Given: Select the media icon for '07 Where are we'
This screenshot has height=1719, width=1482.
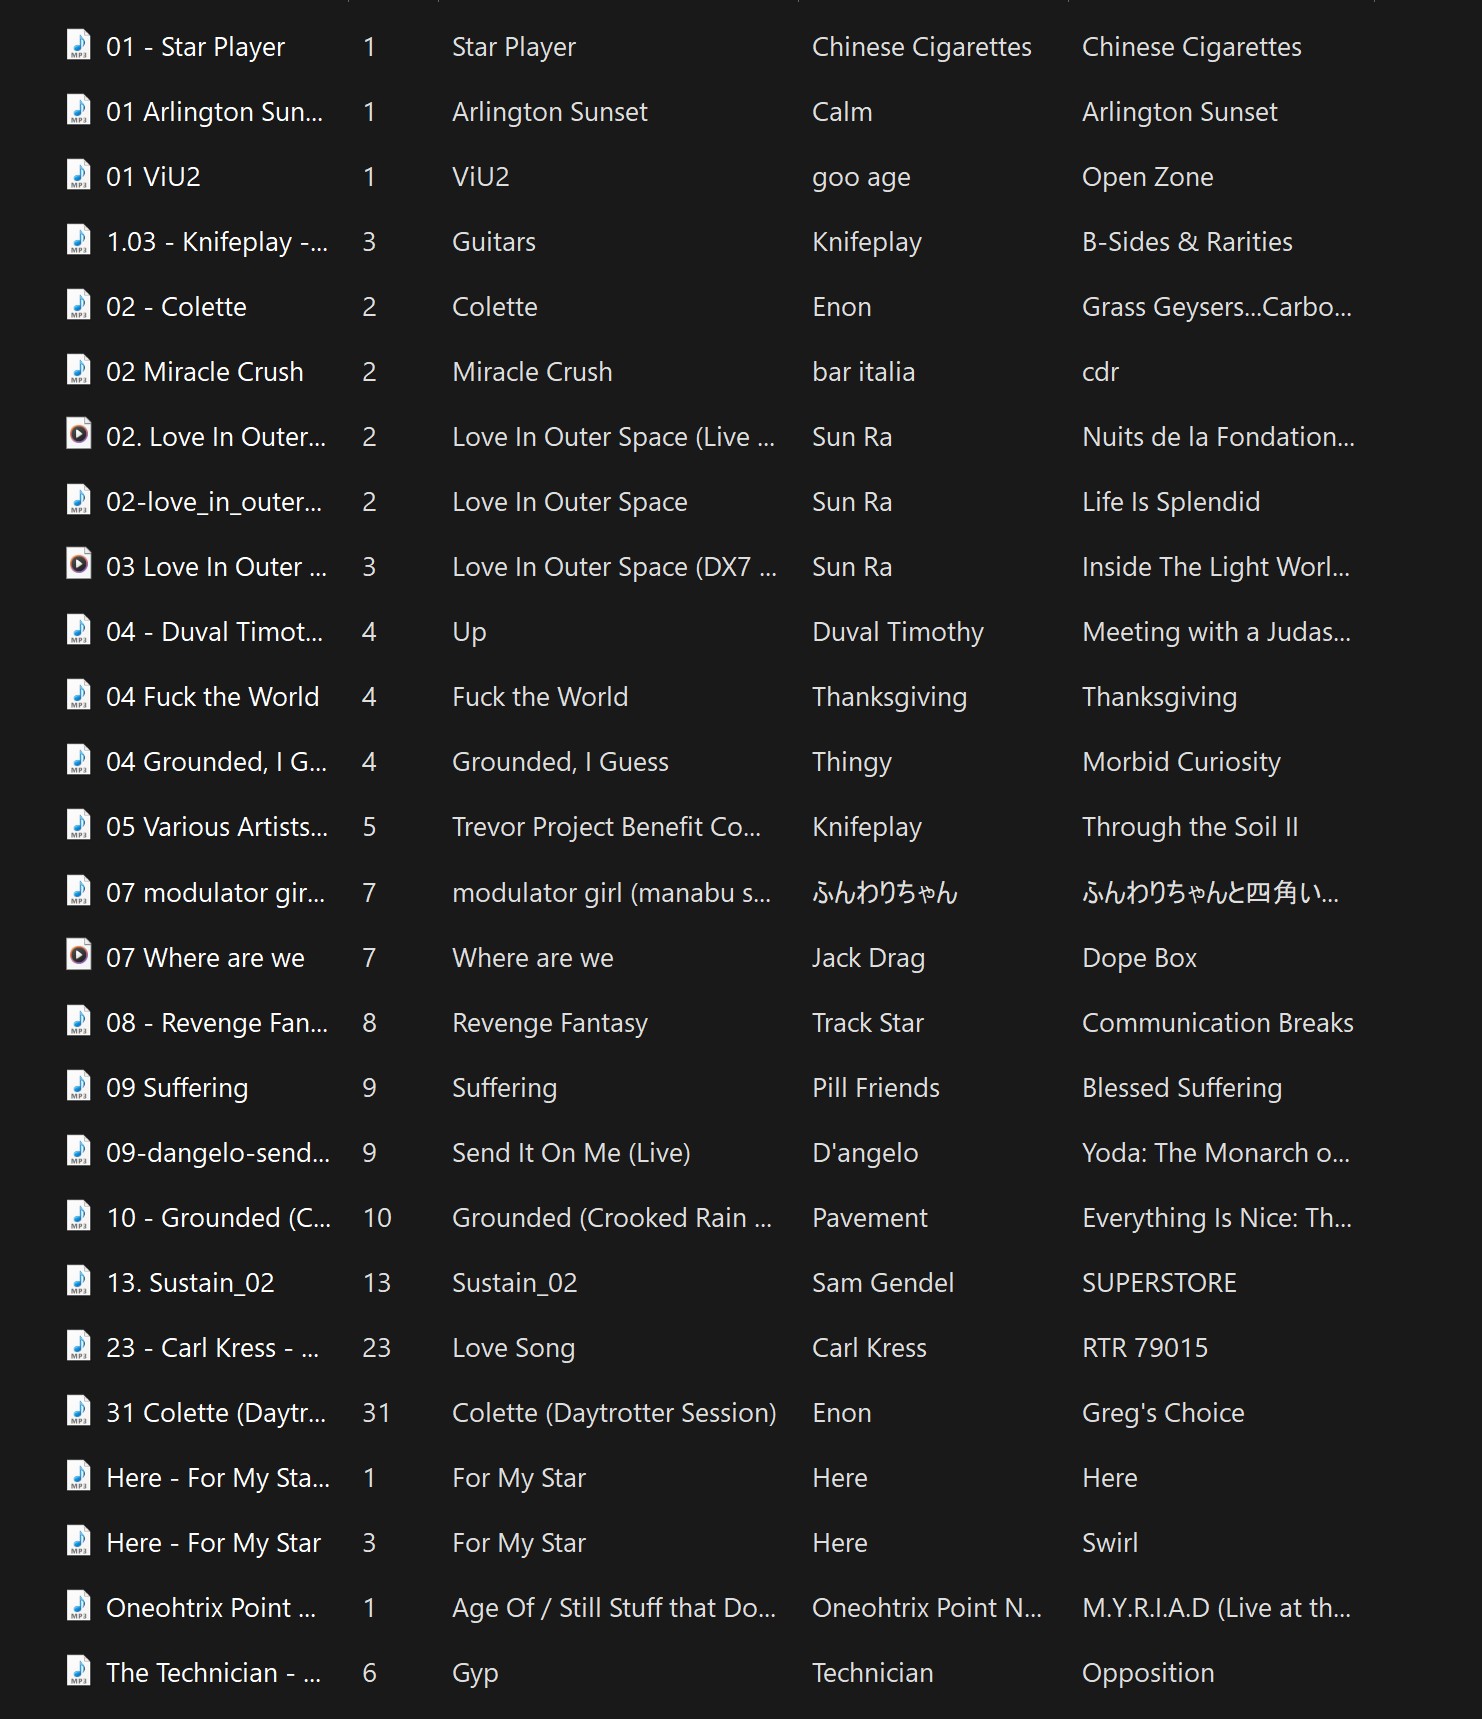Looking at the screenshot, I should coord(78,956).
